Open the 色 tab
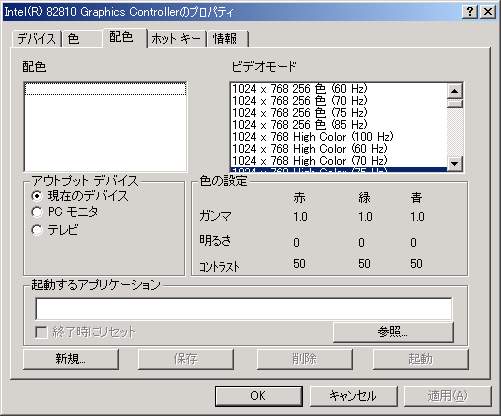Screen dimensions: 501x416 82,39
